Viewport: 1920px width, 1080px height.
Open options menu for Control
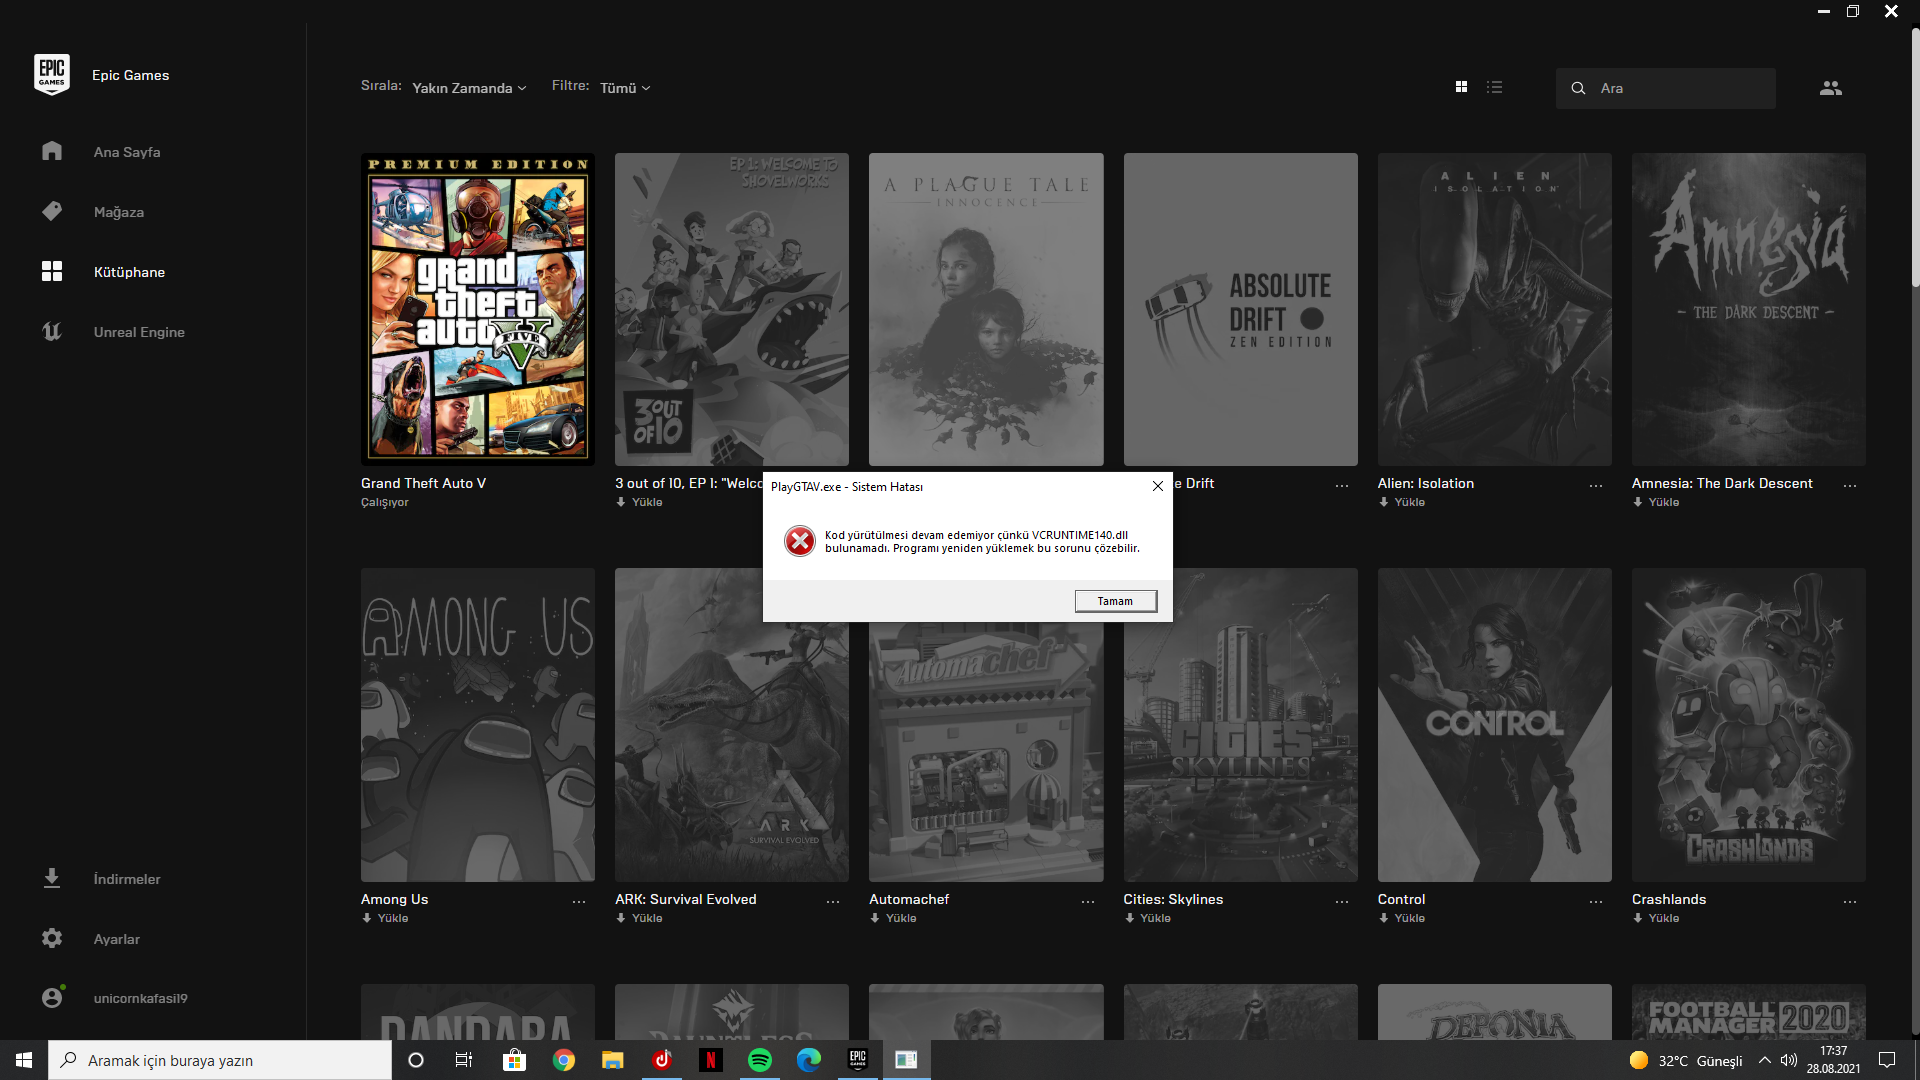pyautogui.click(x=1595, y=902)
